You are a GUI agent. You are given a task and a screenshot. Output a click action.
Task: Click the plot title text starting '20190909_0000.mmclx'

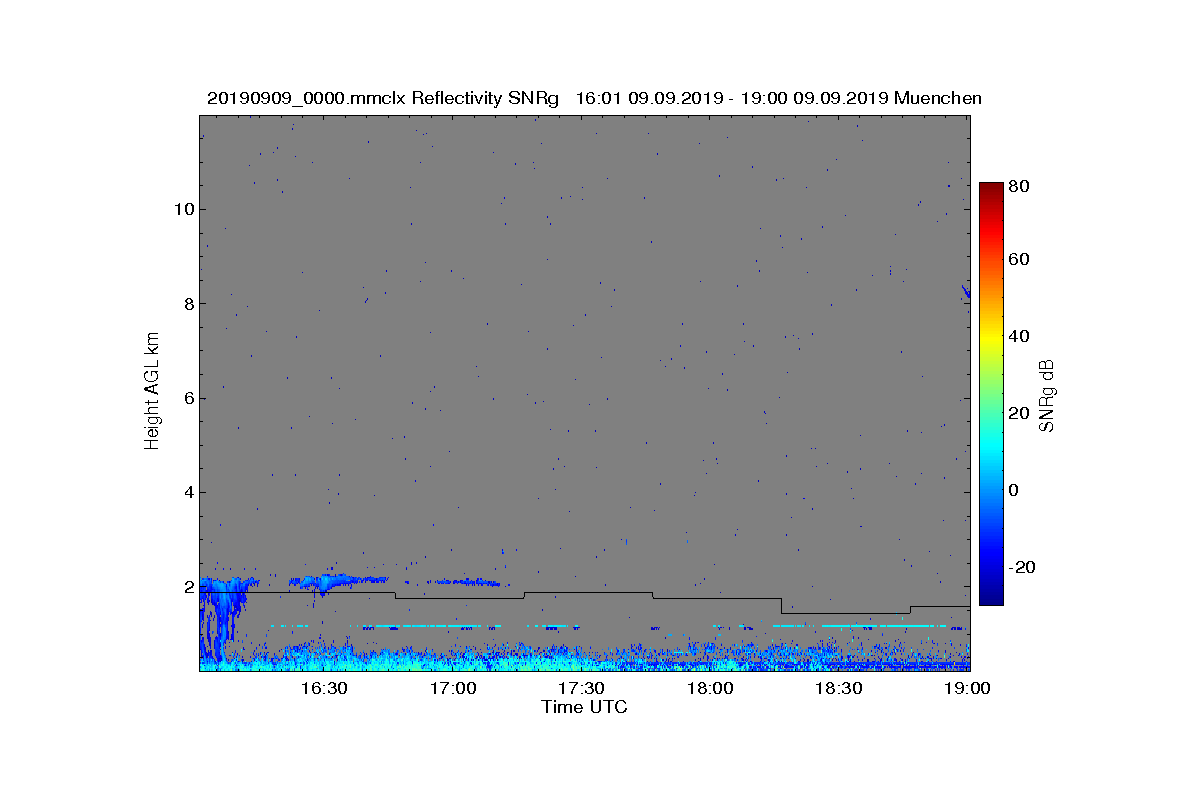pyautogui.click(x=594, y=98)
